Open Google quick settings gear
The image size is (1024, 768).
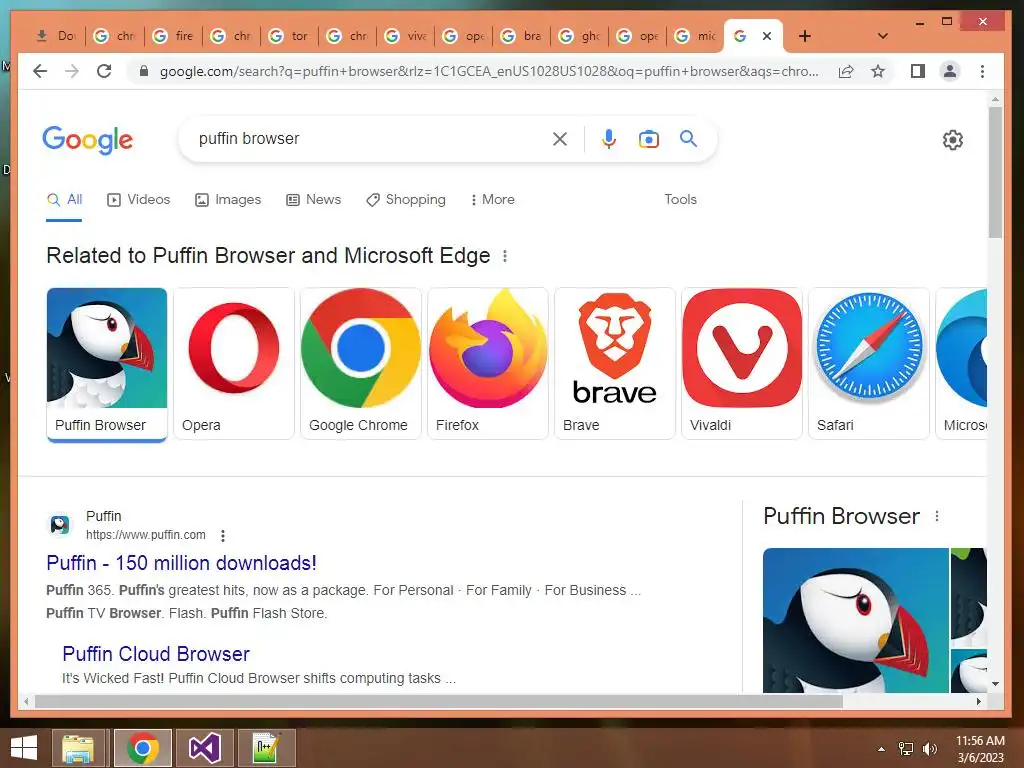click(x=953, y=140)
